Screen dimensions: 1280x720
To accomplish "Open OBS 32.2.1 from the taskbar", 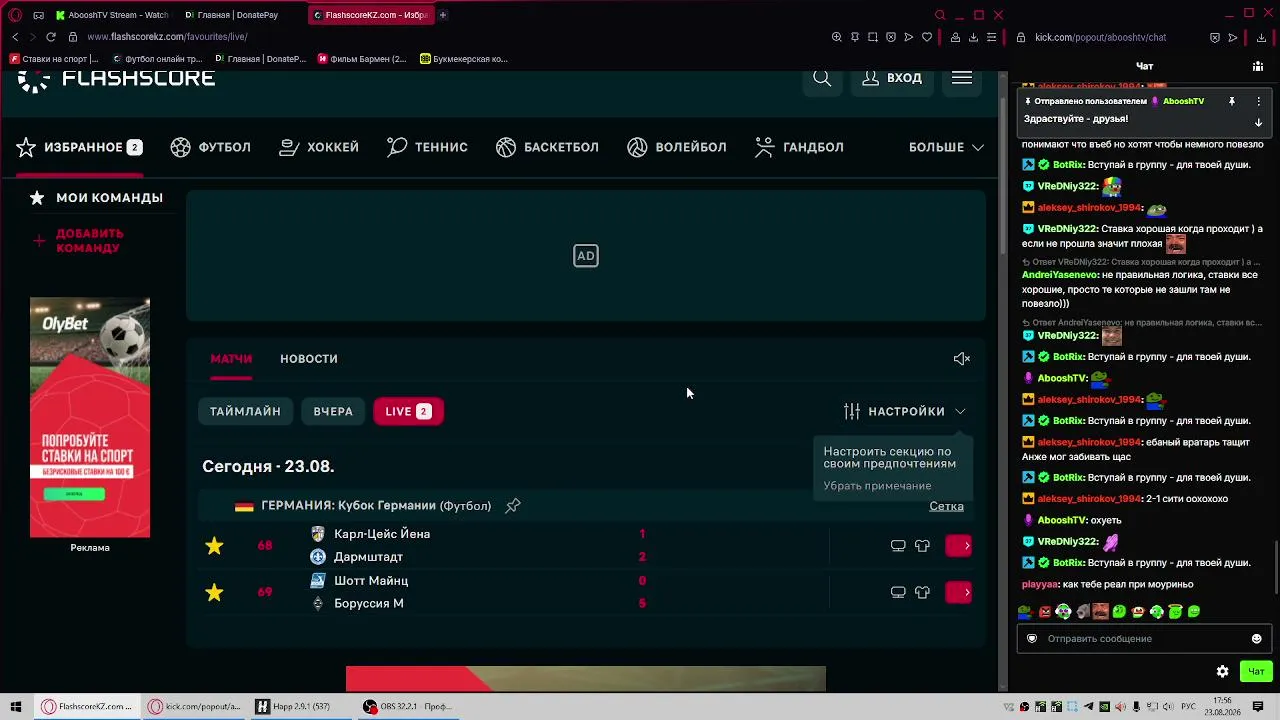I will [409, 707].
